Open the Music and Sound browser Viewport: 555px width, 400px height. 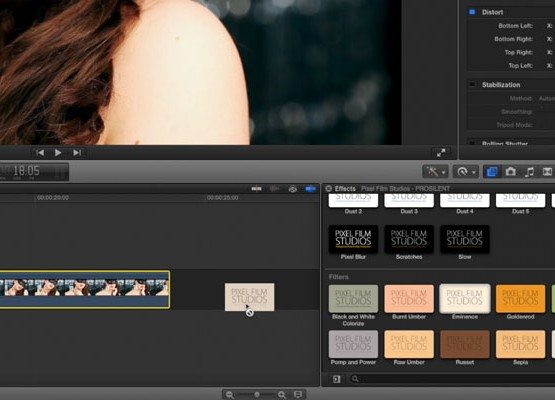529,172
